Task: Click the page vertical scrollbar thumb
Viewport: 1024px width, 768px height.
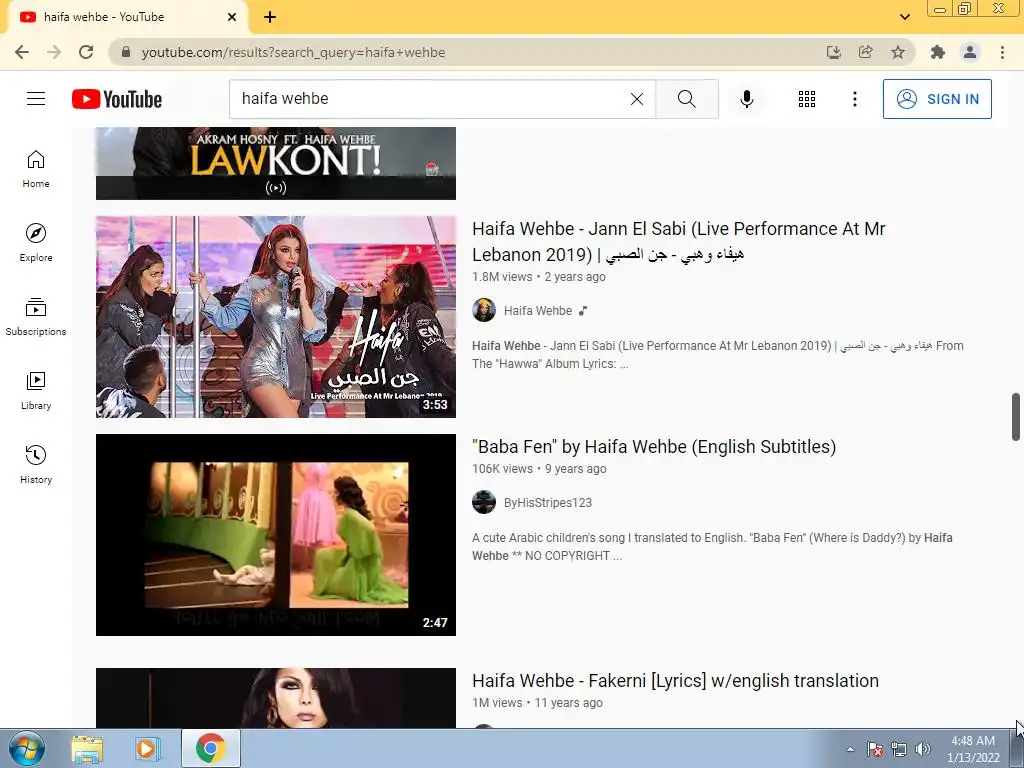Action: coord(1016,417)
